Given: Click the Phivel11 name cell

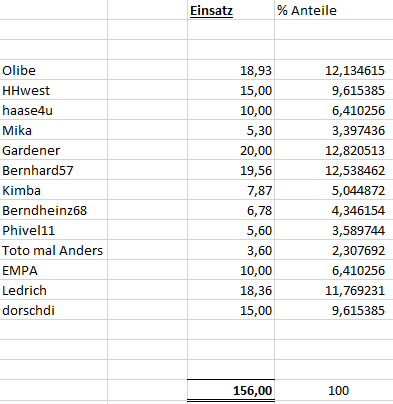Looking at the screenshot, I should pos(54,230).
